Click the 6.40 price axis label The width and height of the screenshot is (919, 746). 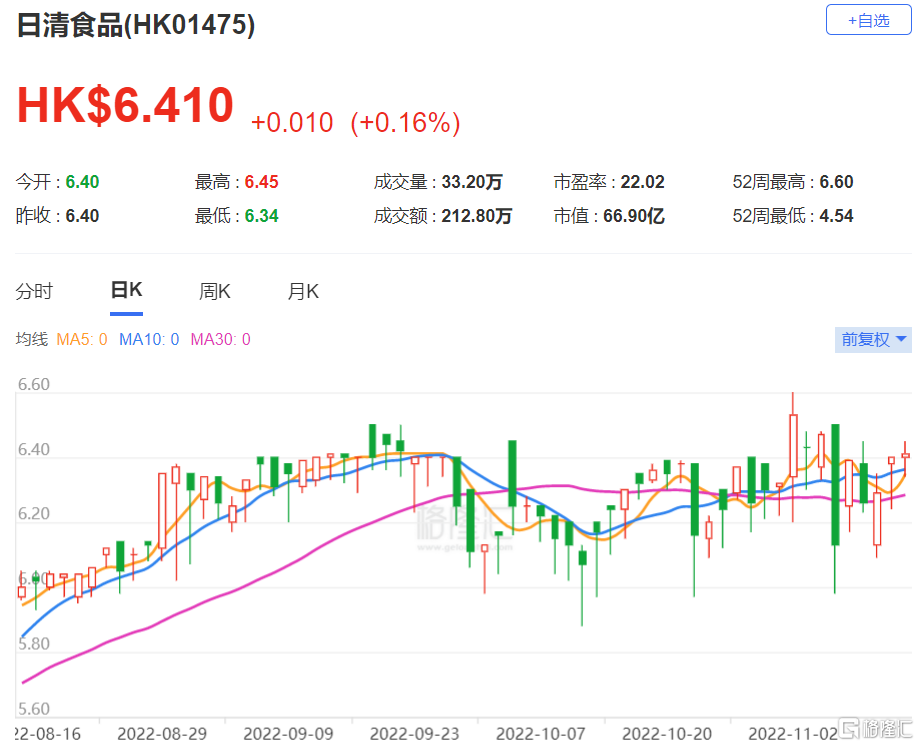pos(33,449)
